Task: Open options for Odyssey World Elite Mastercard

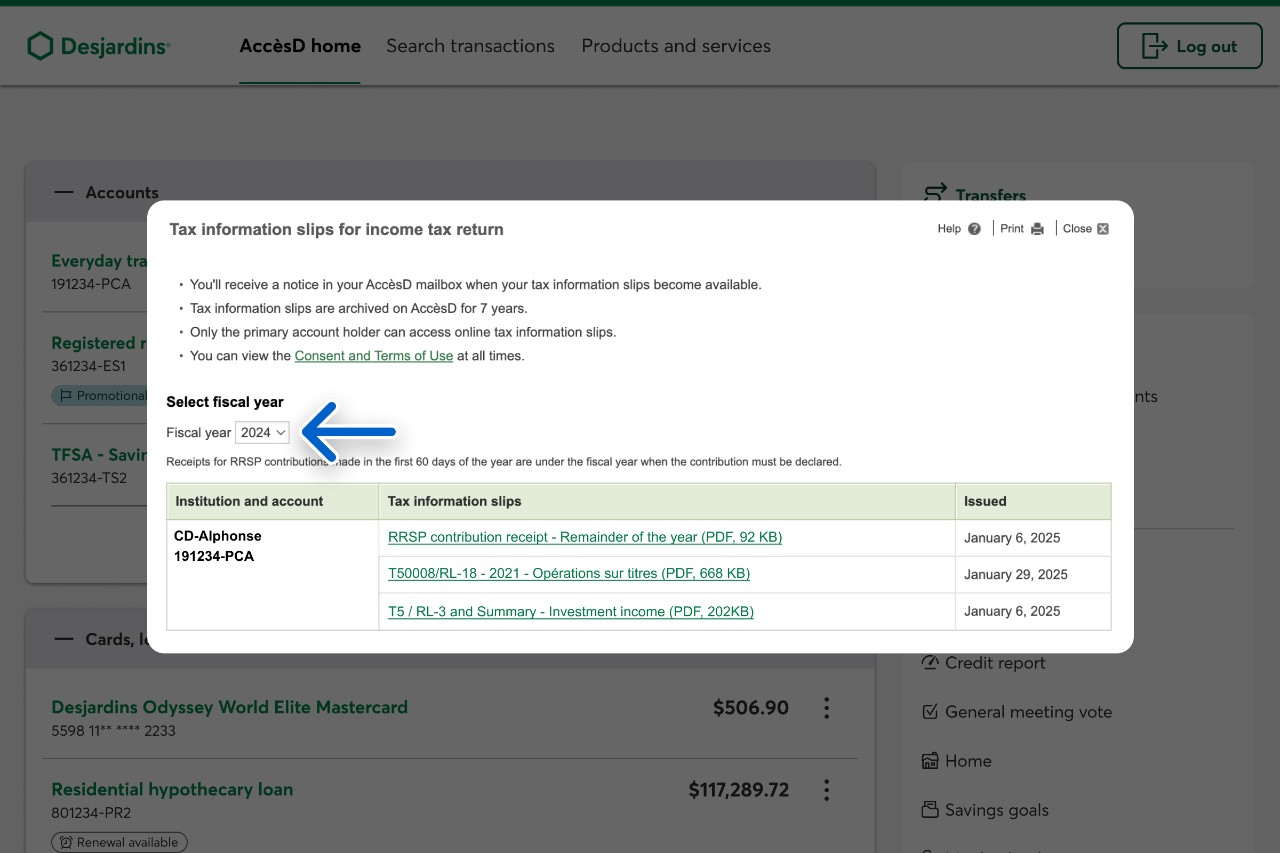Action: (x=826, y=708)
